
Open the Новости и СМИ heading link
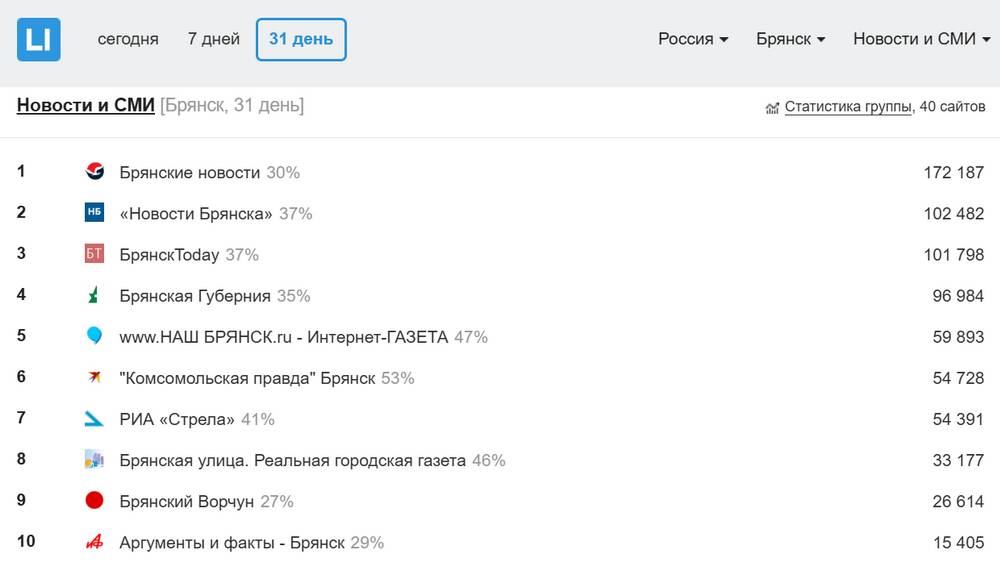click(85, 105)
